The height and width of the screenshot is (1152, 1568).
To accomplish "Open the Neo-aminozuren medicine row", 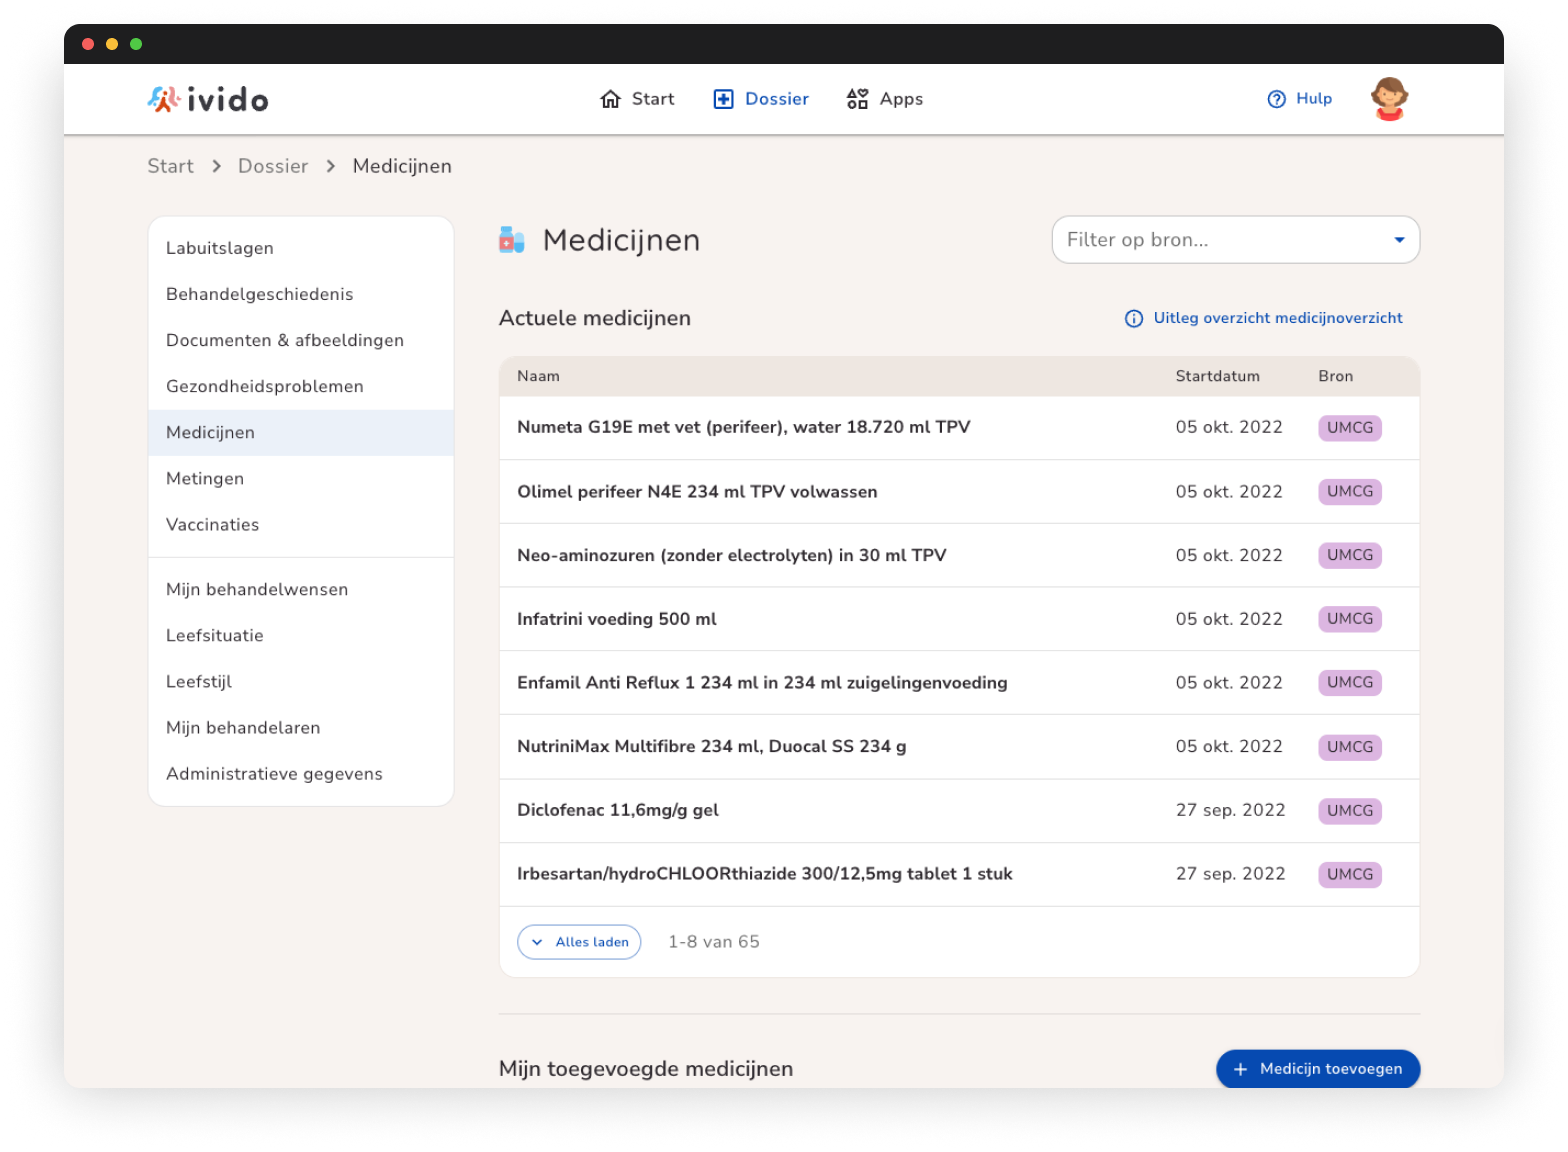I will tap(959, 556).
